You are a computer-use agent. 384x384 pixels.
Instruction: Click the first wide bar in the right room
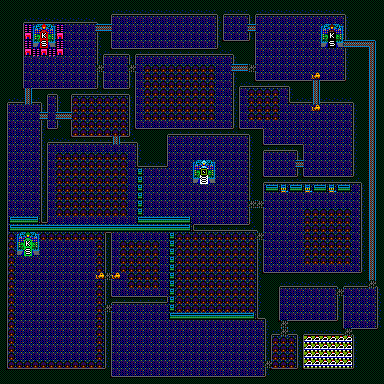coord(272,188)
